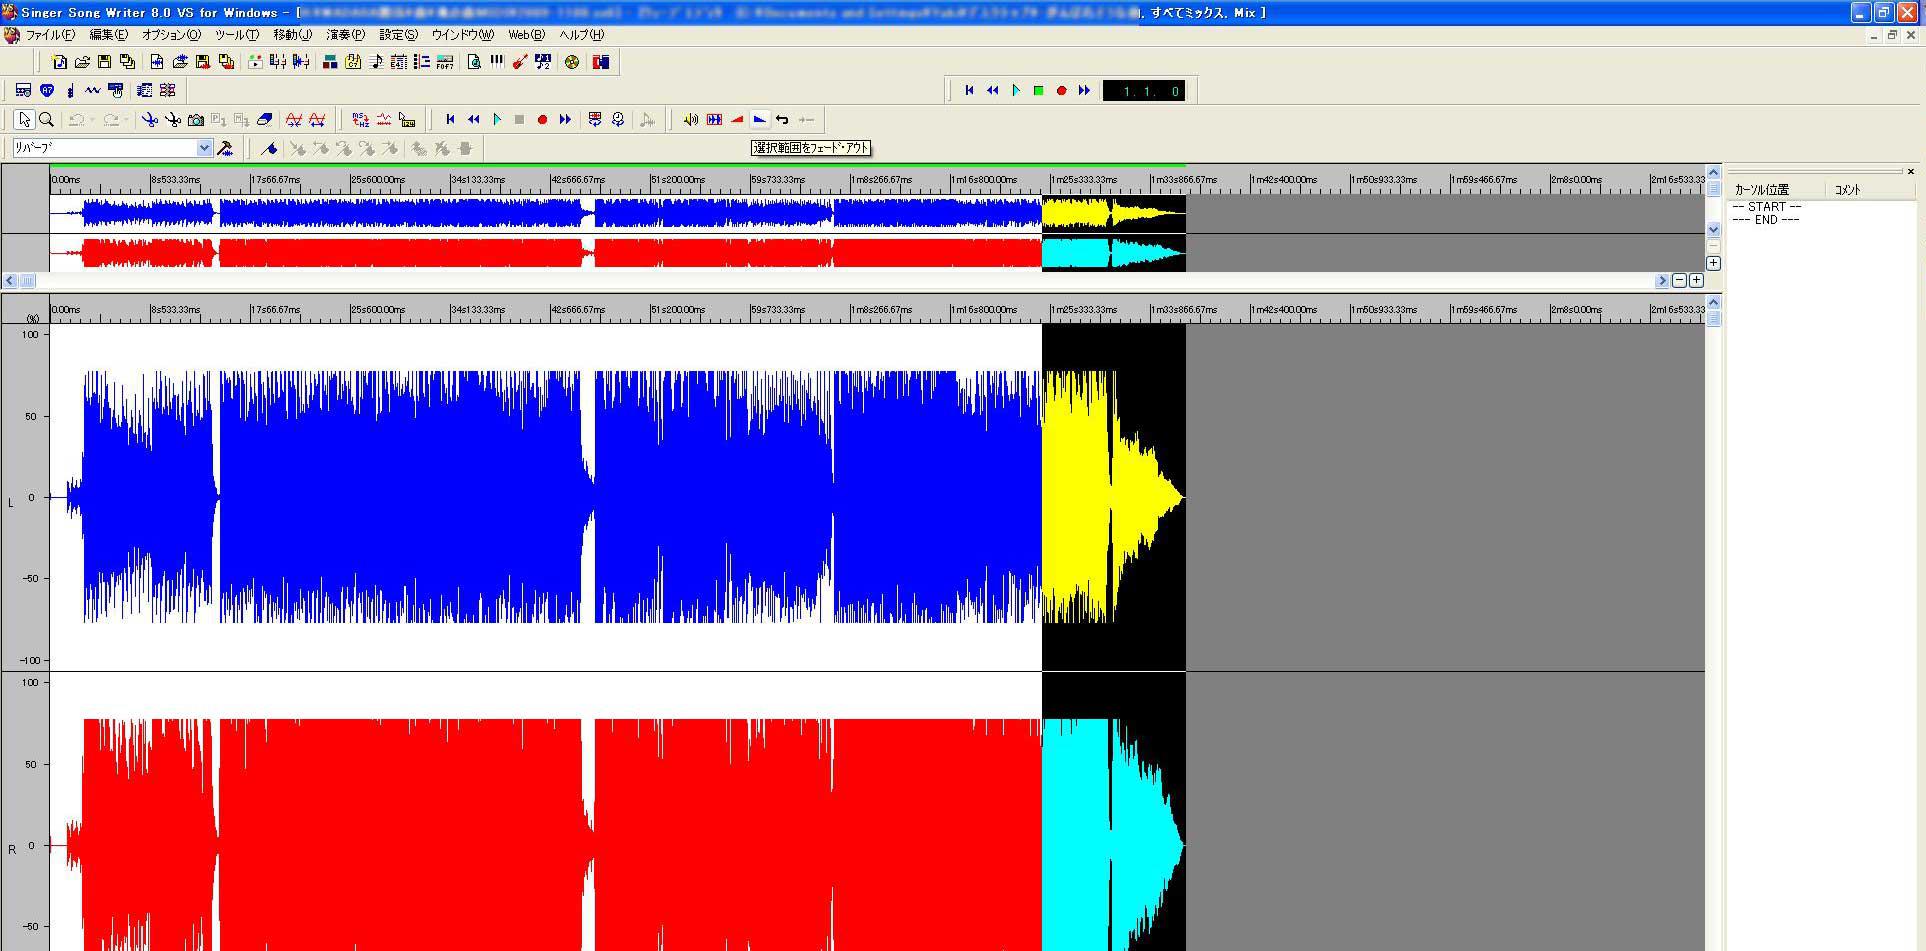This screenshot has width=1926, height=951.
Task: Click overview vertical scrollbar down arrow
Action: pyautogui.click(x=1713, y=229)
